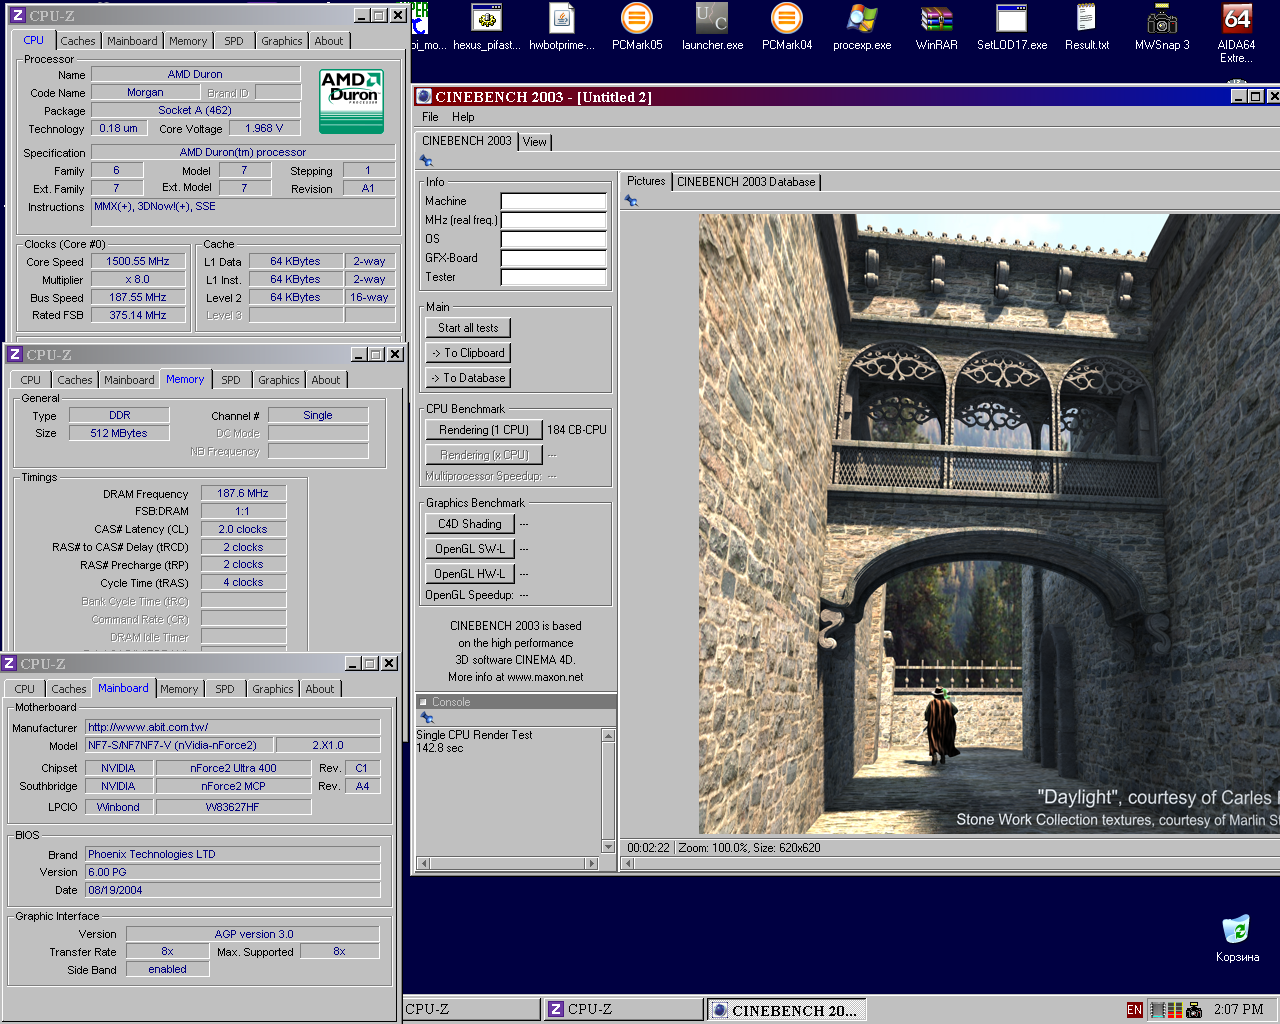1280x1024 pixels.
Task: Click console scrollbar down arrow
Action: (607, 847)
